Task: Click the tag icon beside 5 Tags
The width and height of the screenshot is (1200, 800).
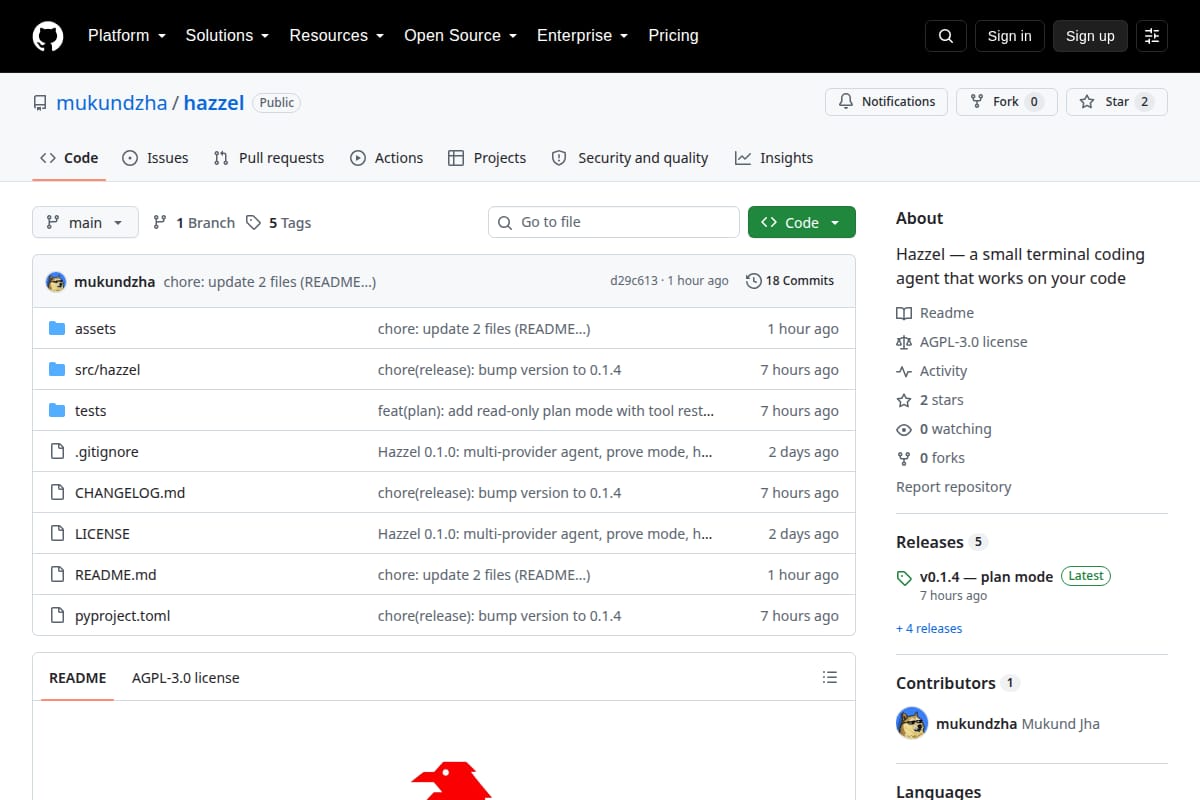Action: coord(254,223)
